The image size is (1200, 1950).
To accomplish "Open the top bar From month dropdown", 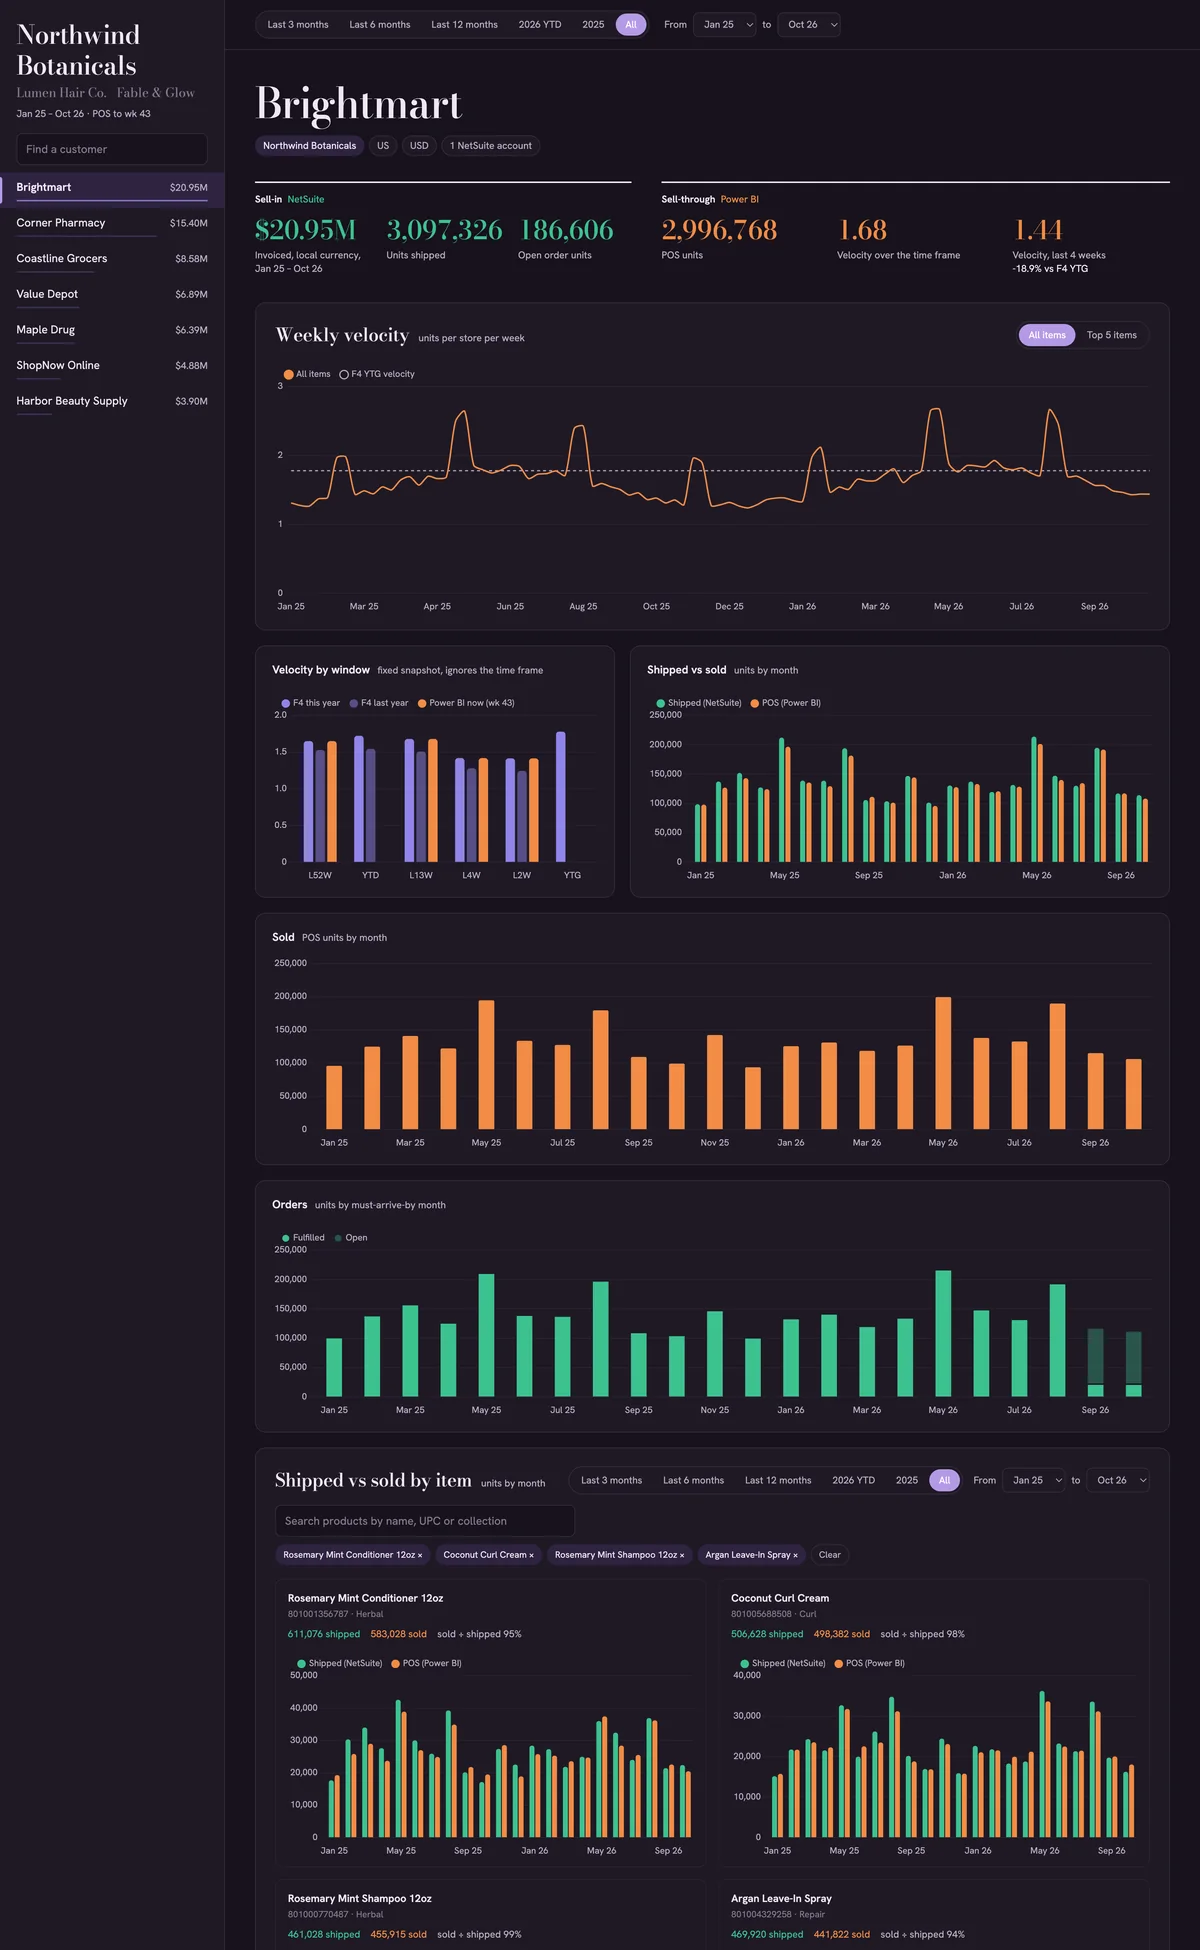I will point(725,25).
